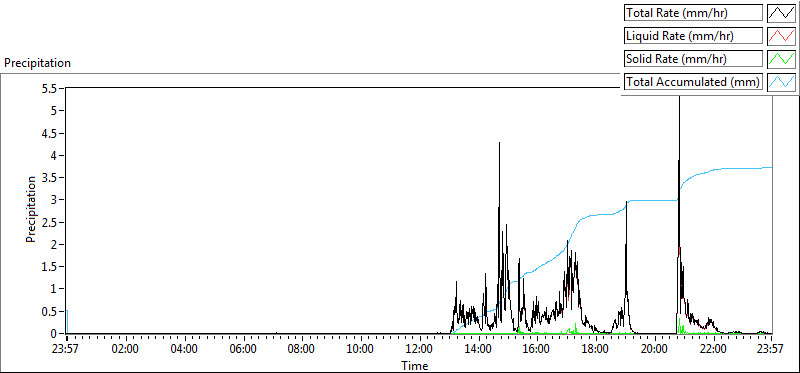Click the Liquid Rate red line swatch
800x373 pixels.
782,36
